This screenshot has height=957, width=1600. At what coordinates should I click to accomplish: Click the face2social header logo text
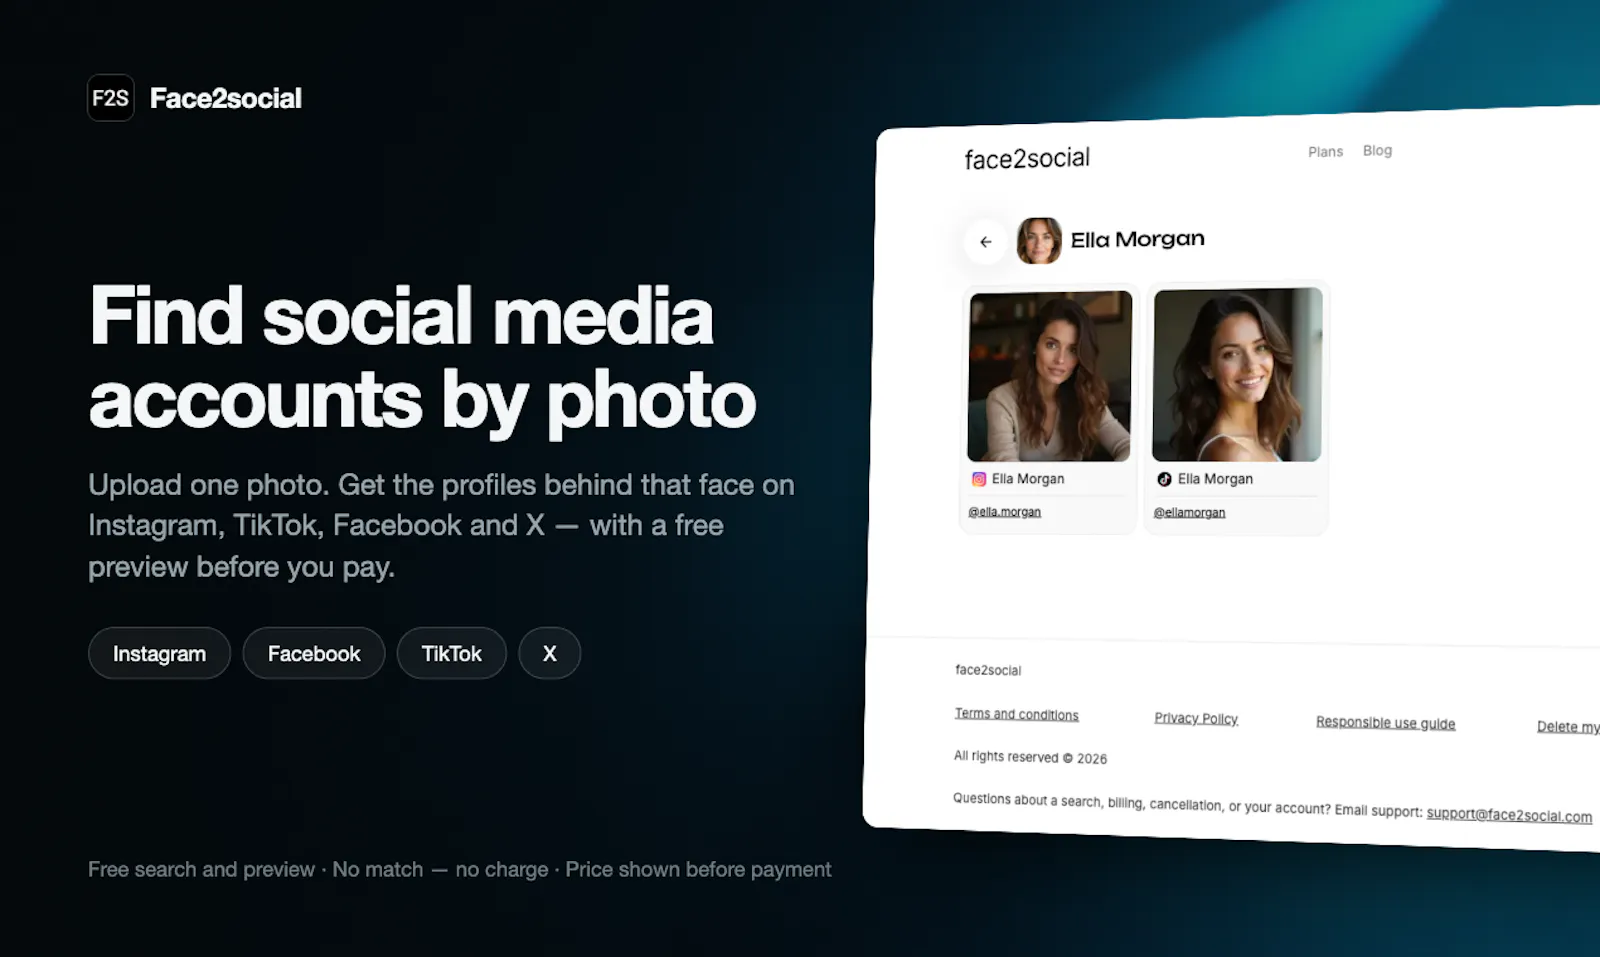[1027, 158]
